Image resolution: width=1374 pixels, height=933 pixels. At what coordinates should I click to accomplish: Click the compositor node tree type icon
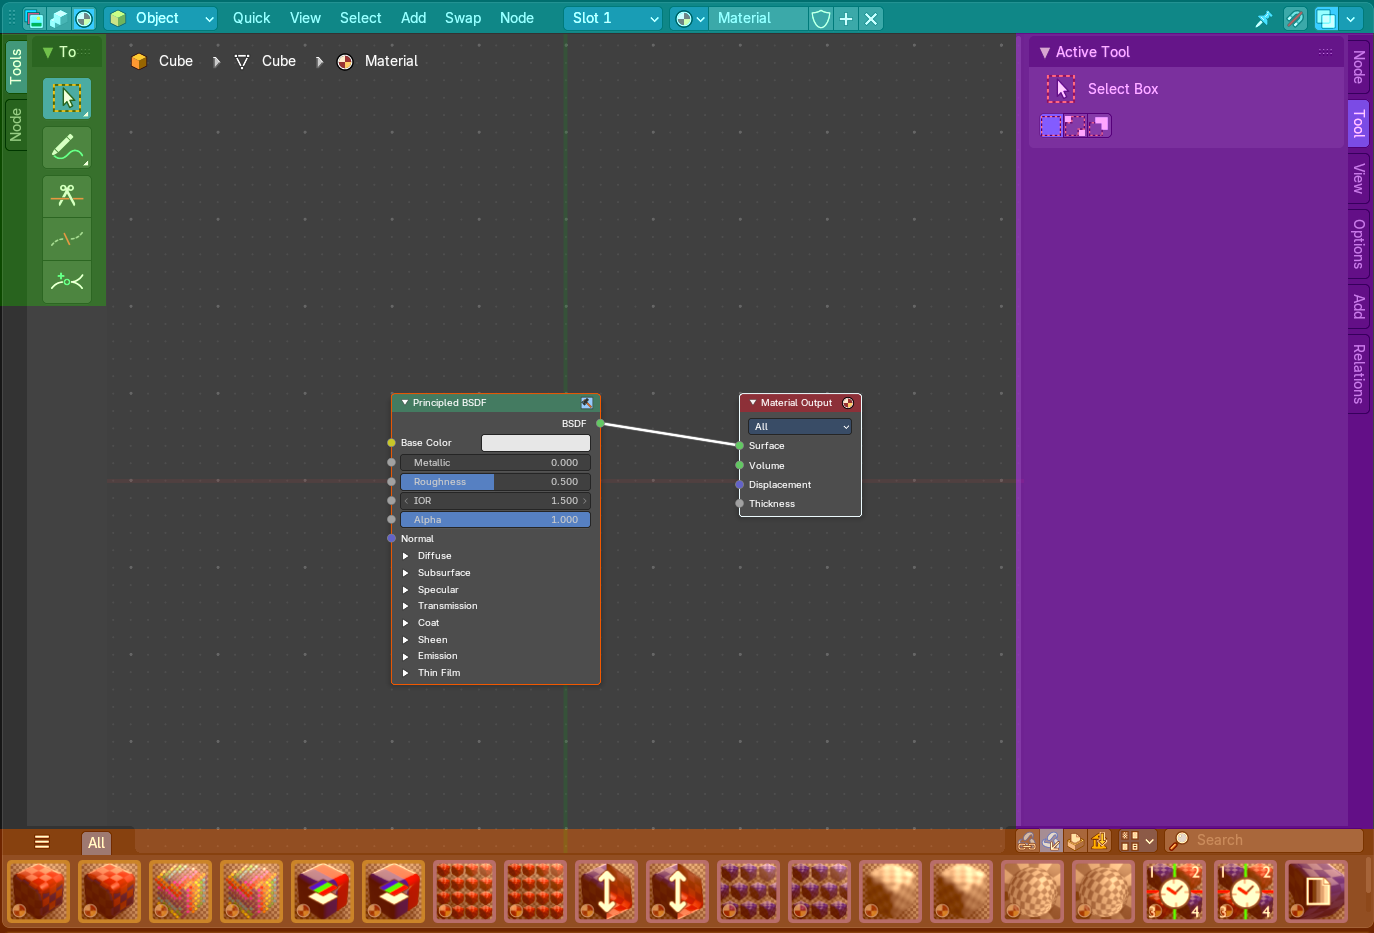coord(34,18)
